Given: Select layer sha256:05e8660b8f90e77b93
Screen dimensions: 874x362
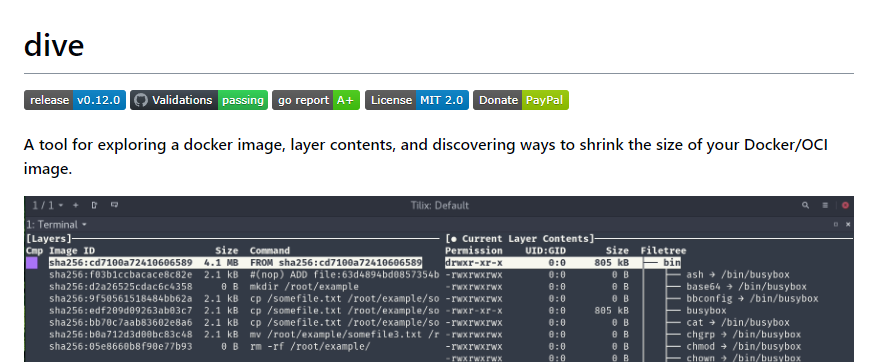Looking at the screenshot, I should 121,346.
